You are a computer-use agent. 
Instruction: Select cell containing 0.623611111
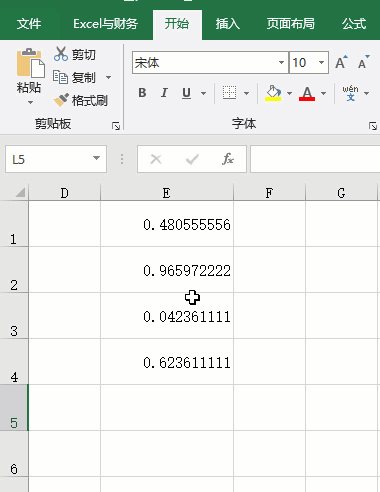pos(167,362)
